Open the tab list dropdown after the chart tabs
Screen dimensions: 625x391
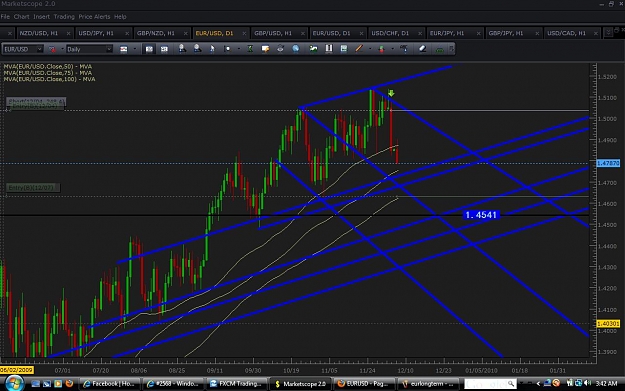coord(608,33)
